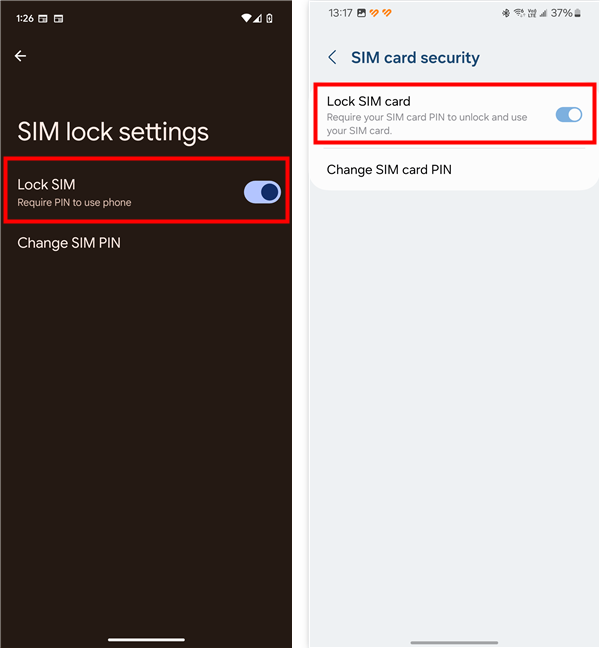Open Change SIM card PIN
600x648 pixels.
tap(389, 170)
